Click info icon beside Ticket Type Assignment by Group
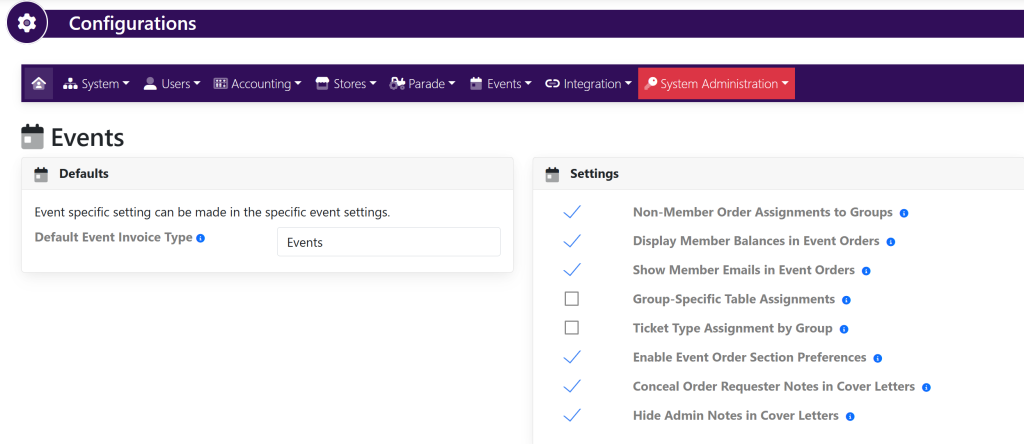This screenshot has height=444, width=1024. [x=844, y=329]
